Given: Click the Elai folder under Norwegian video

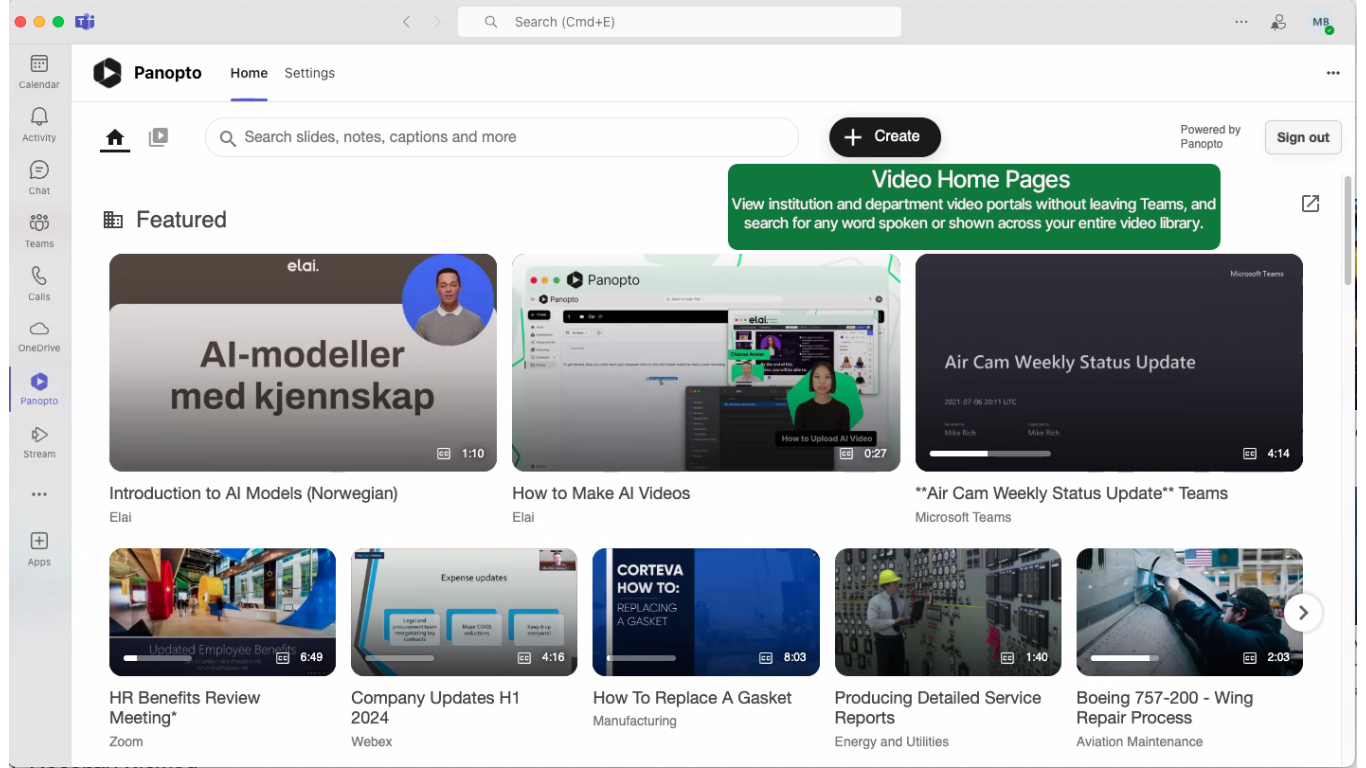Looking at the screenshot, I should tap(120, 517).
